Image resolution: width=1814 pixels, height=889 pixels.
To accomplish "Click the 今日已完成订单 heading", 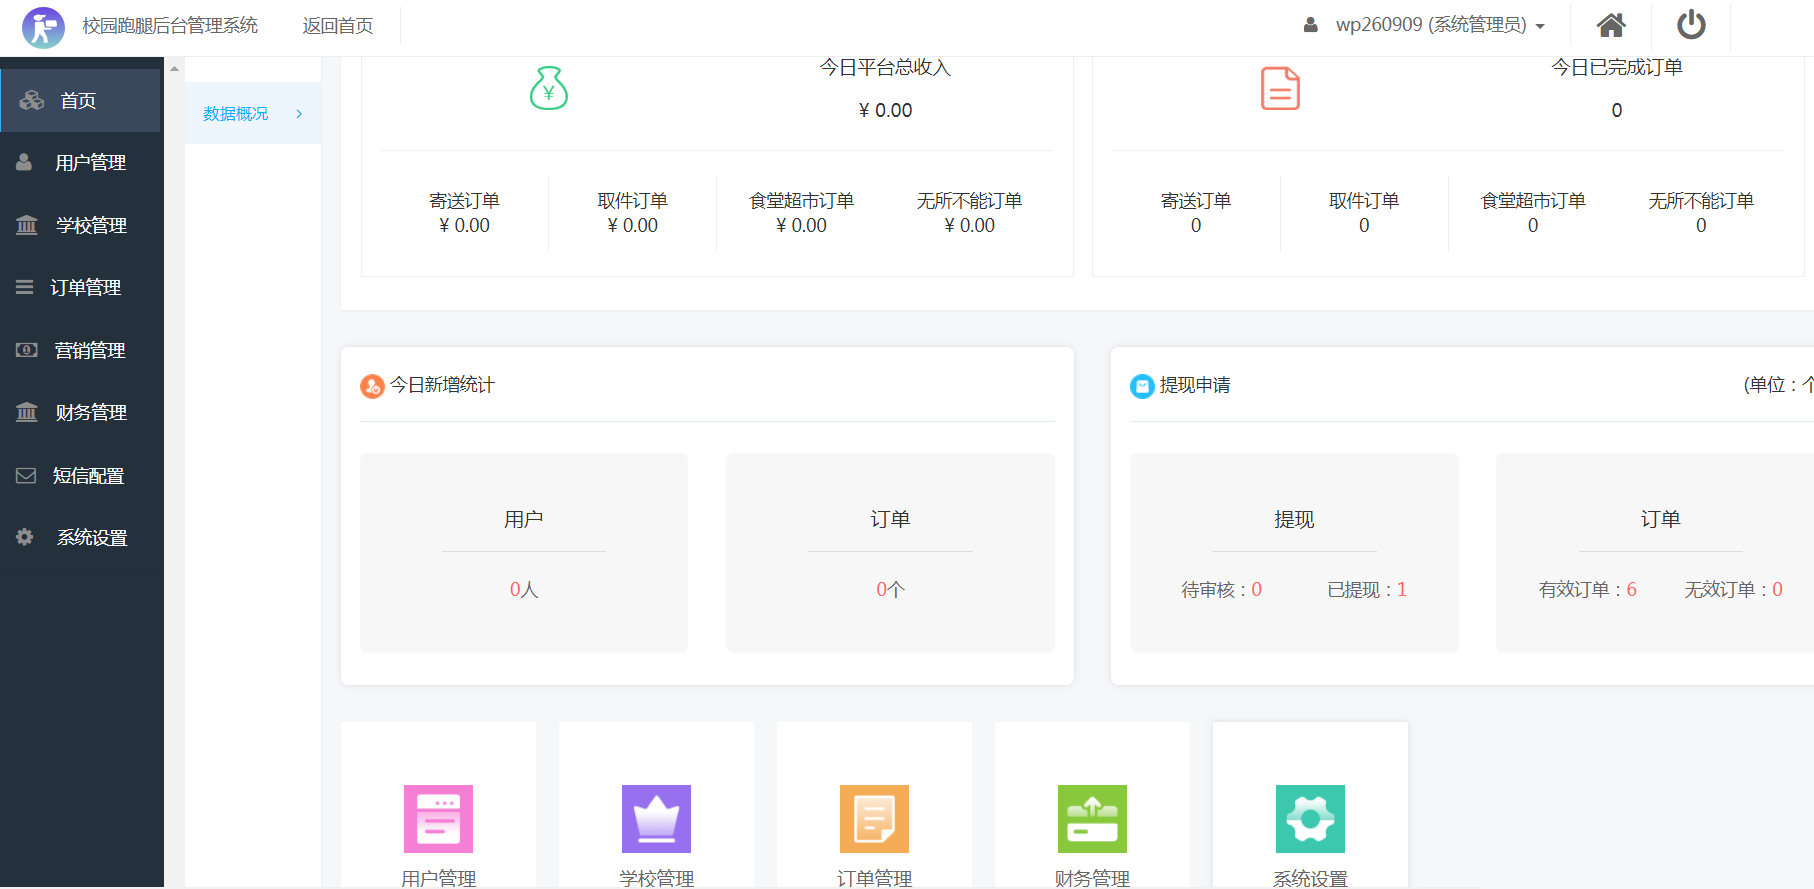I will [1617, 67].
